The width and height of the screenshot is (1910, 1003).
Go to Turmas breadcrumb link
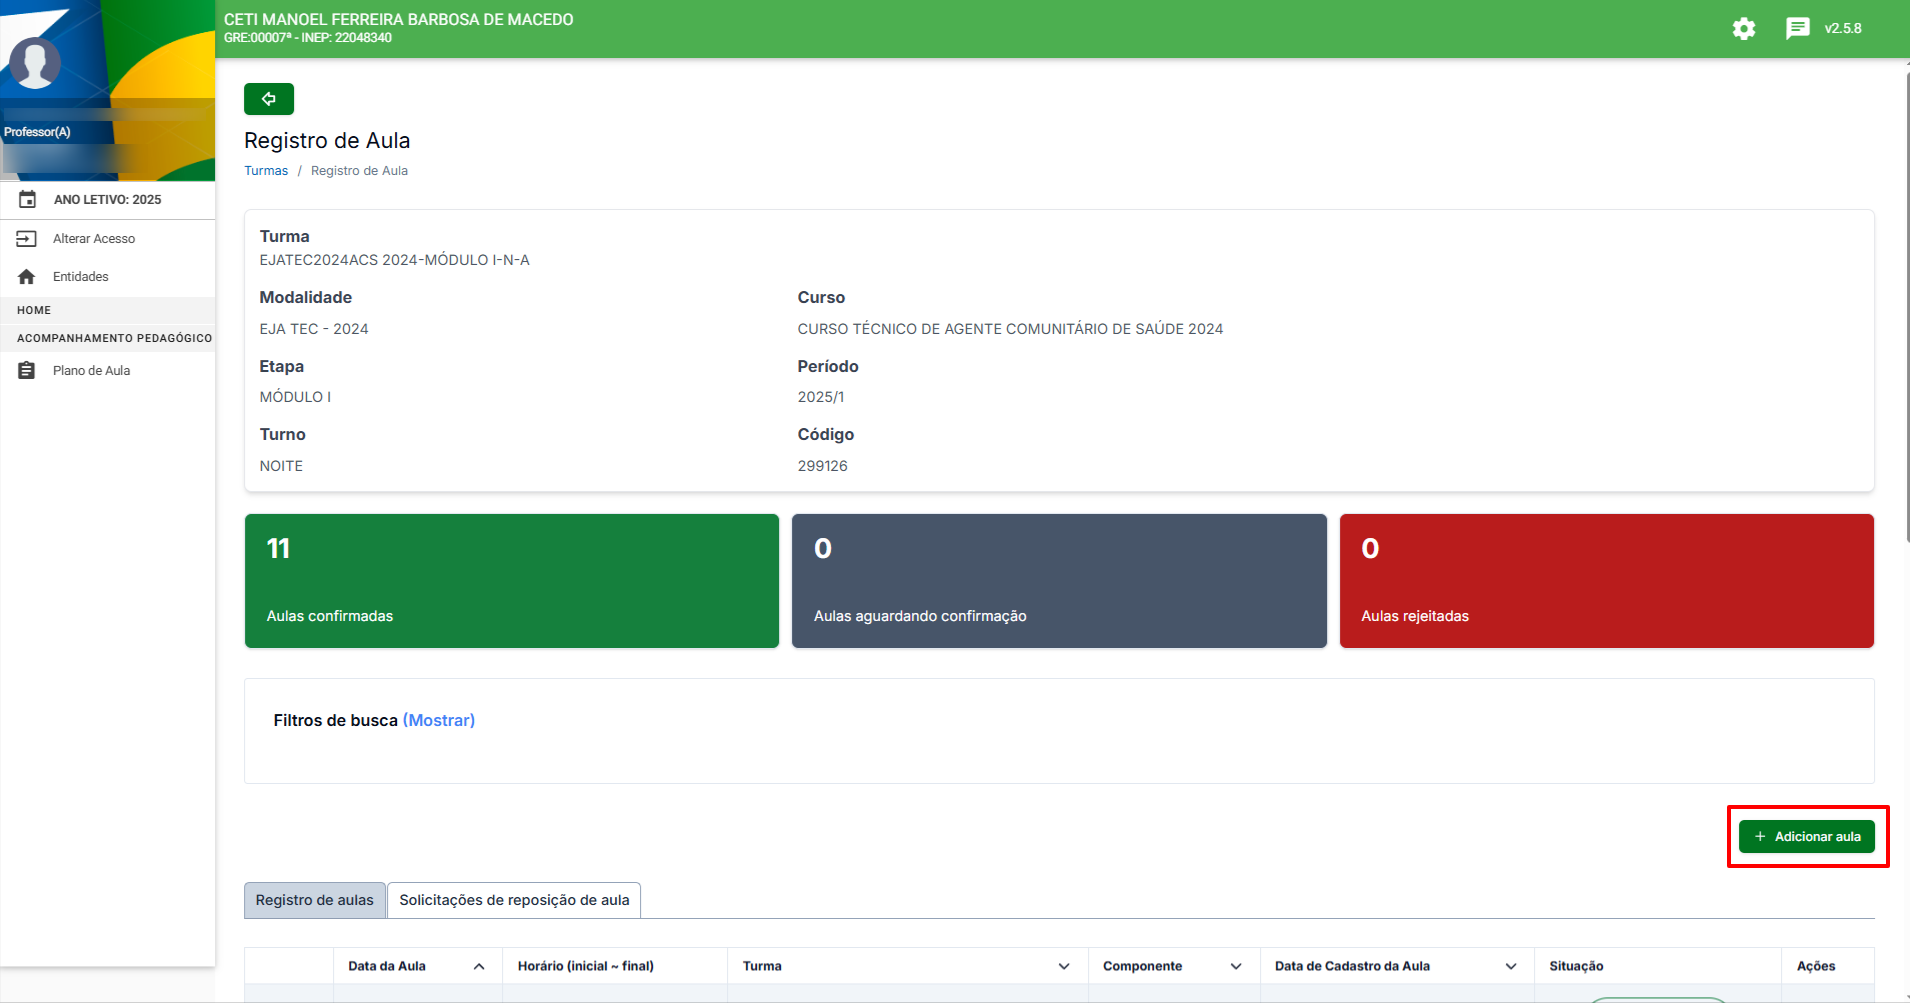(266, 171)
